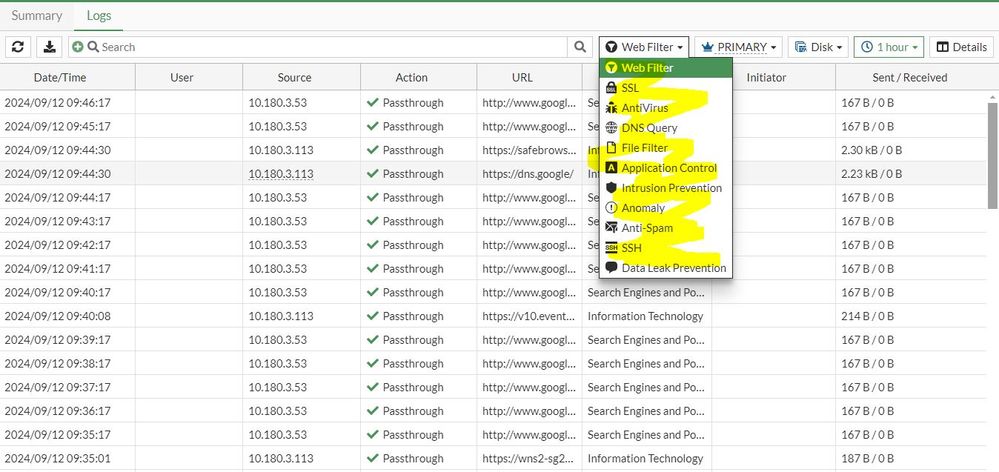The width and height of the screenshot is (999, 472).
Task: Select Data Leak Prevention log type
Action: point(666,268)
